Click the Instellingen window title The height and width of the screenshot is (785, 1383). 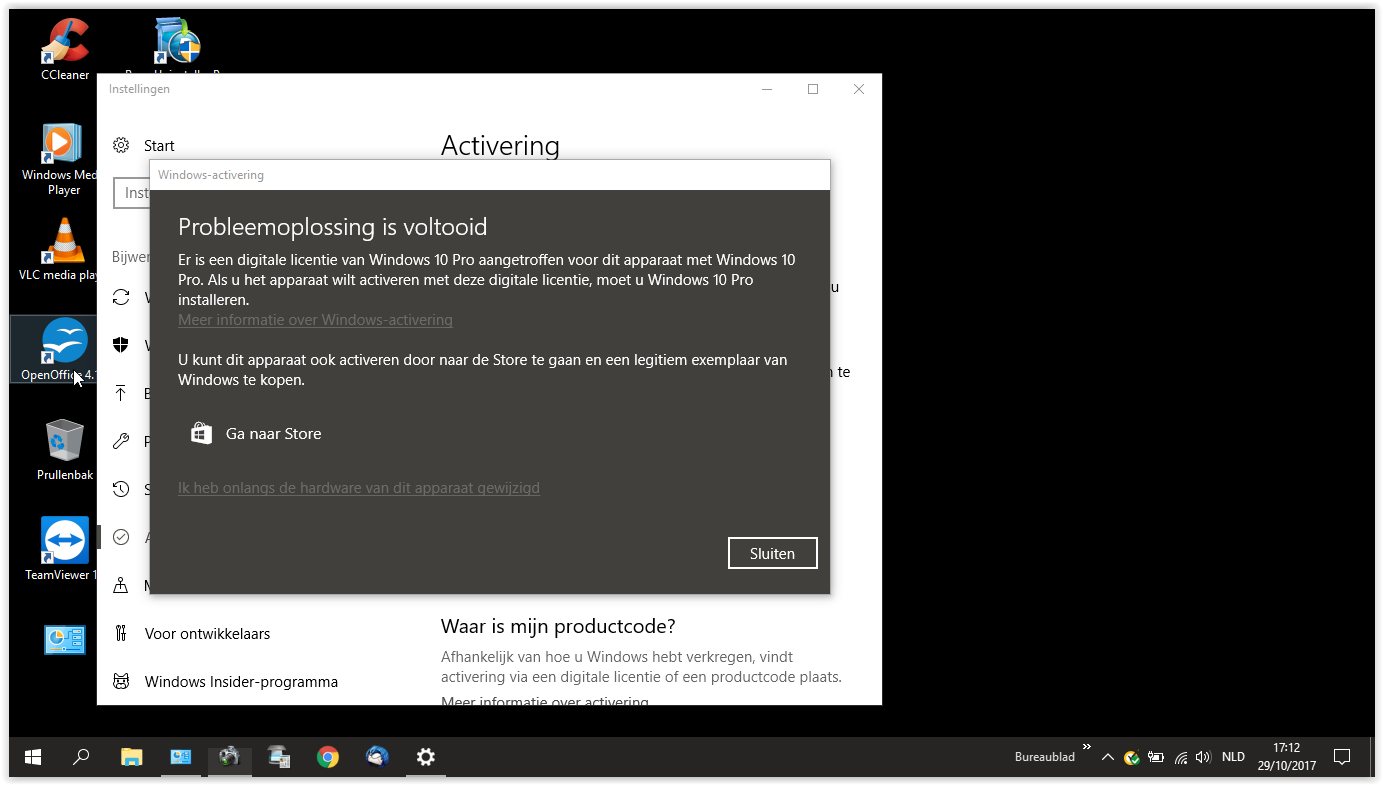[x=139, y=89]
